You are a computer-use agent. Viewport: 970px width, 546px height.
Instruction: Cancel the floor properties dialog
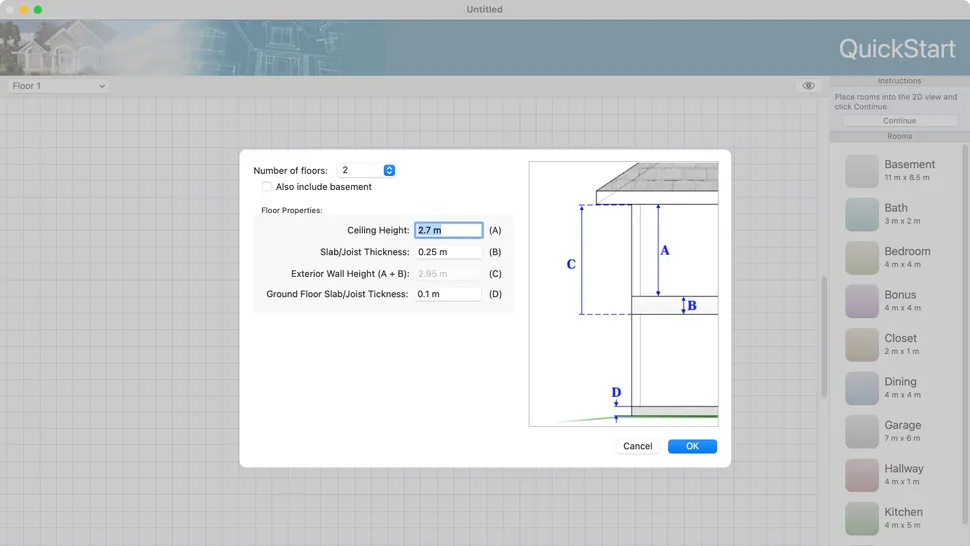pos(637,446)
